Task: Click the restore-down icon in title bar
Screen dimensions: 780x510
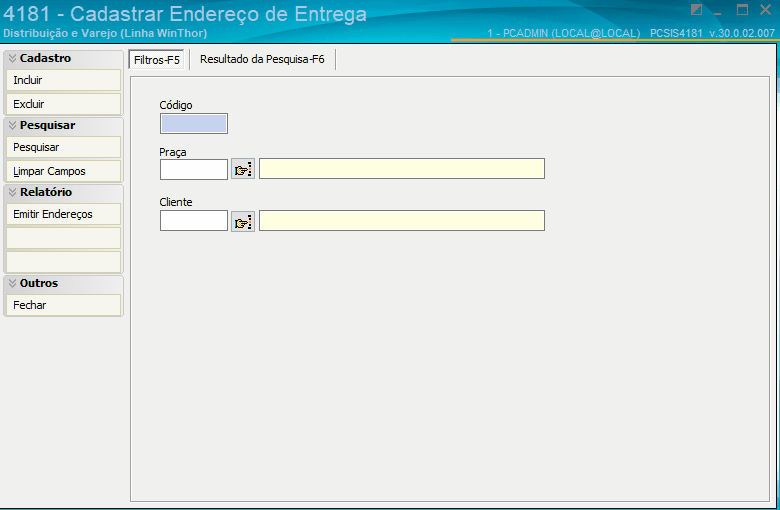Action: (x=696, y=9)
